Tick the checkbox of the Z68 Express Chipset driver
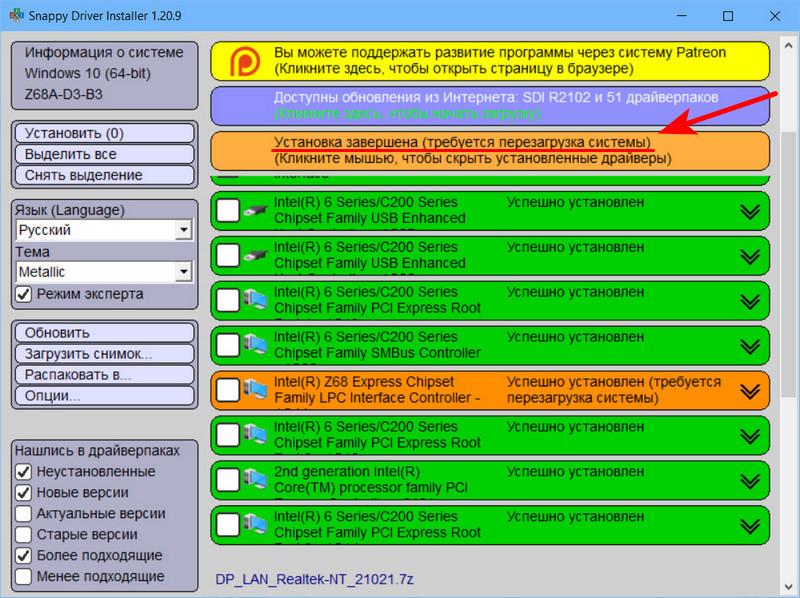 [228, 390]
